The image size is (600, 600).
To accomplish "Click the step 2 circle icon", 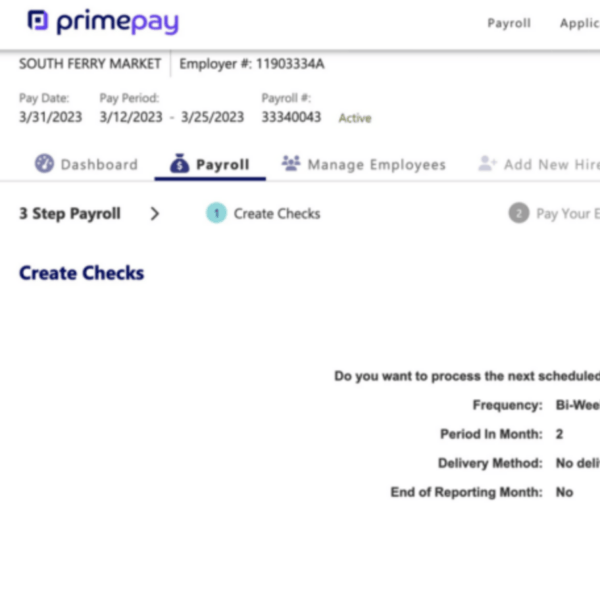I will (x=519, y=213).
